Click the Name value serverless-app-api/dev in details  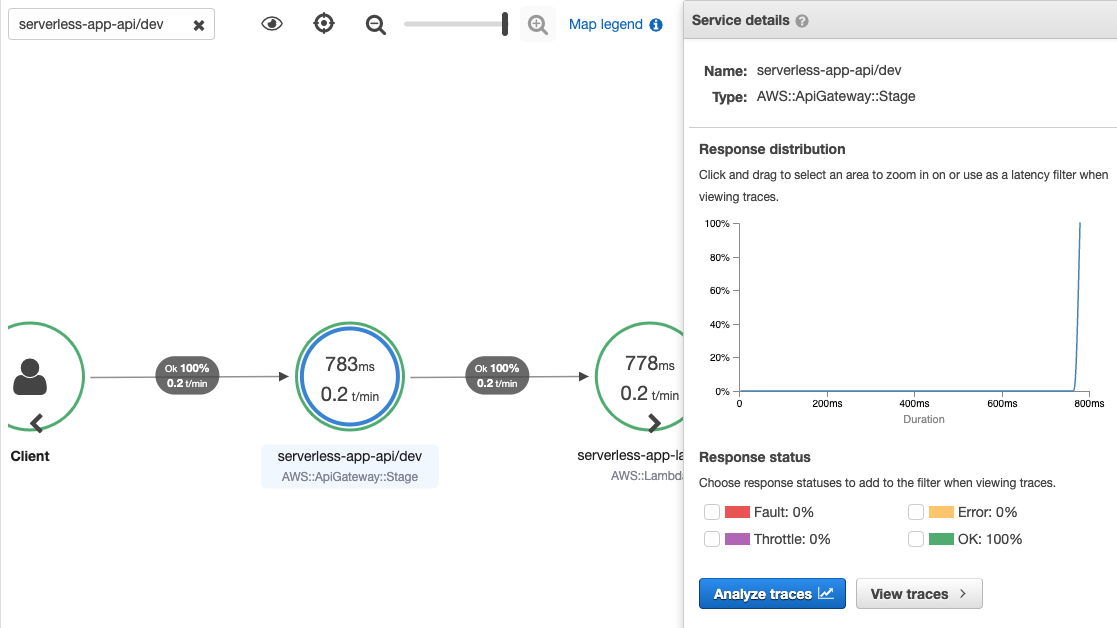828,70
